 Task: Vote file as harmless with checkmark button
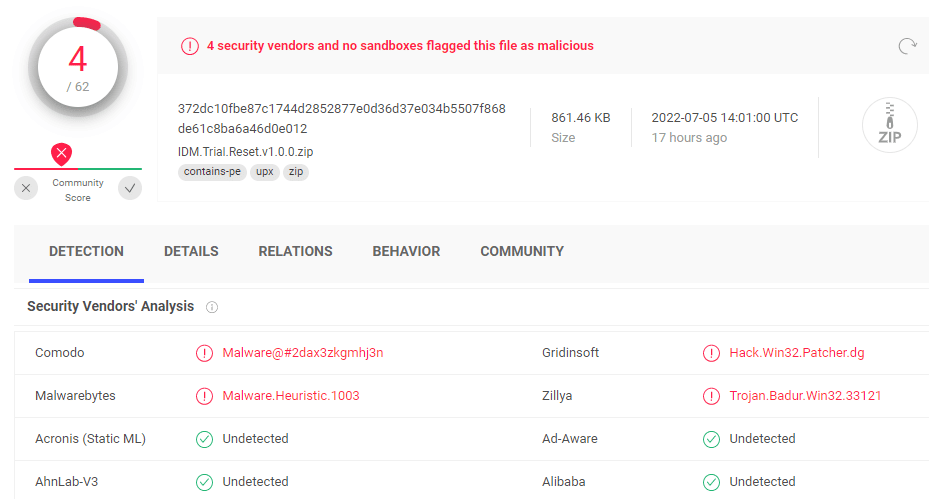[130, 188]
